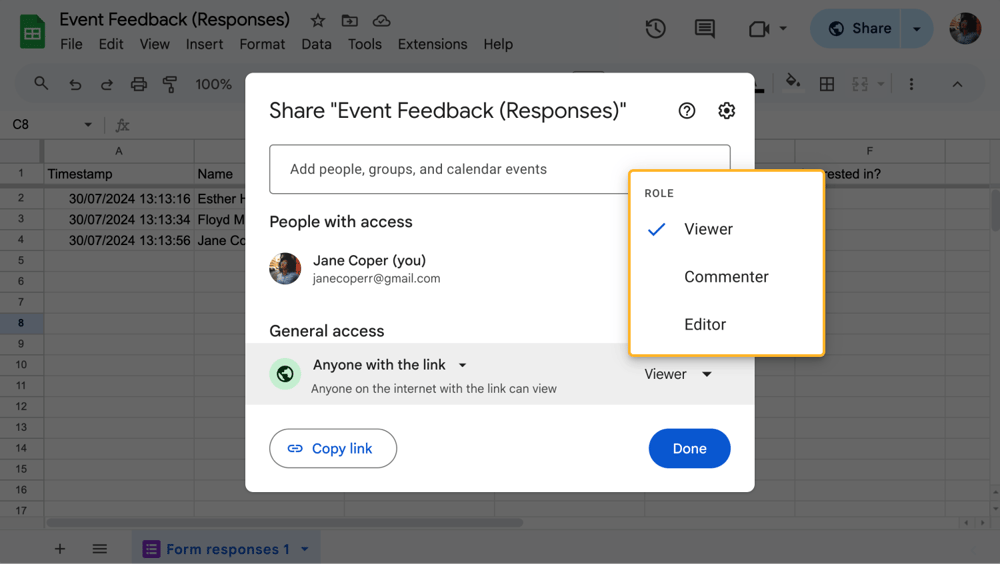Select the Viewer role option
The height and width of the screenshot is (564, 1000).
pyautogui.click(x=708, y=229)
